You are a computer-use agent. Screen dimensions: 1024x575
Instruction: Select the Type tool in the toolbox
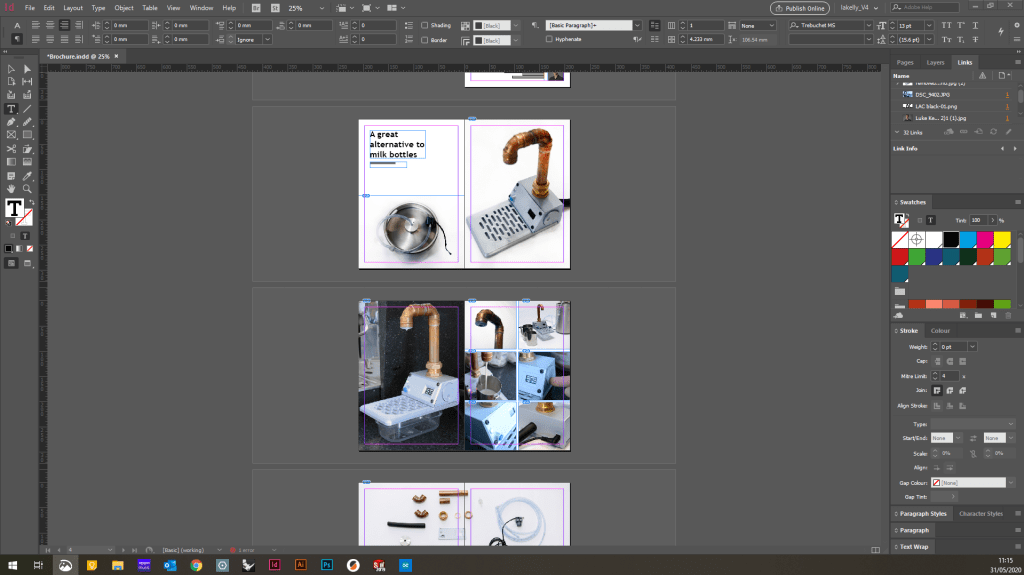click(x=11, y=108)
